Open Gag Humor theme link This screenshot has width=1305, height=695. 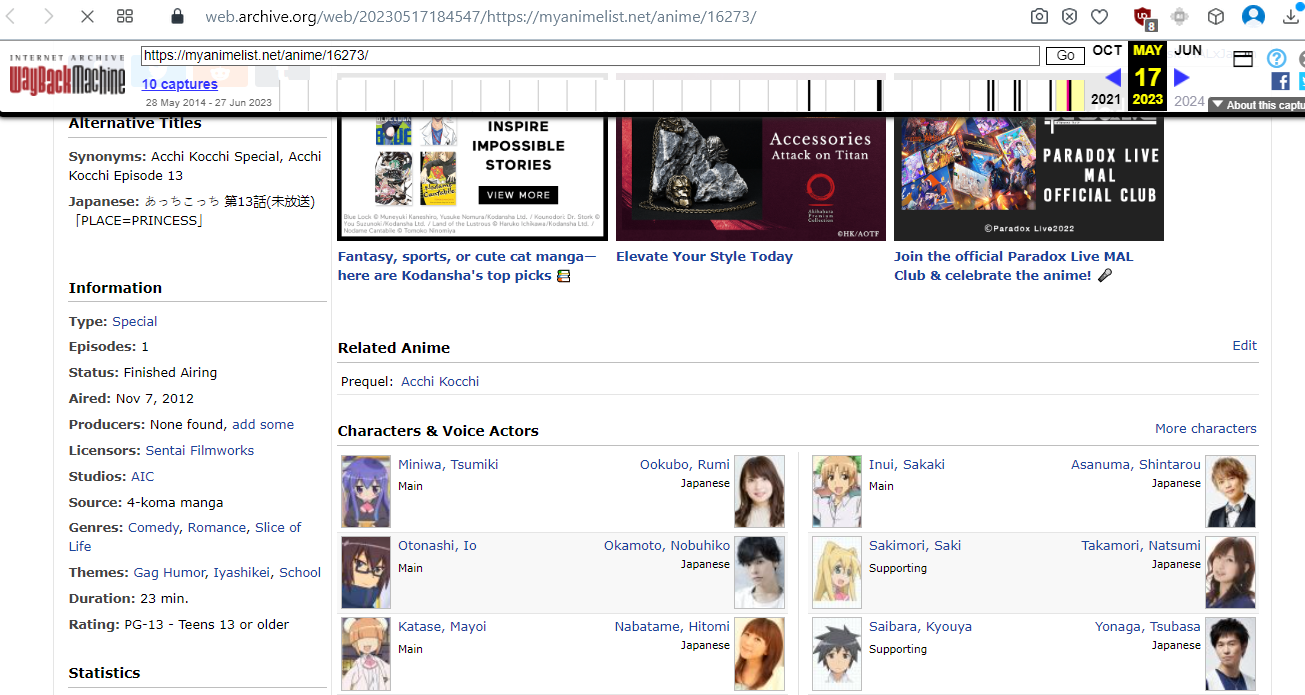(169, 573)
